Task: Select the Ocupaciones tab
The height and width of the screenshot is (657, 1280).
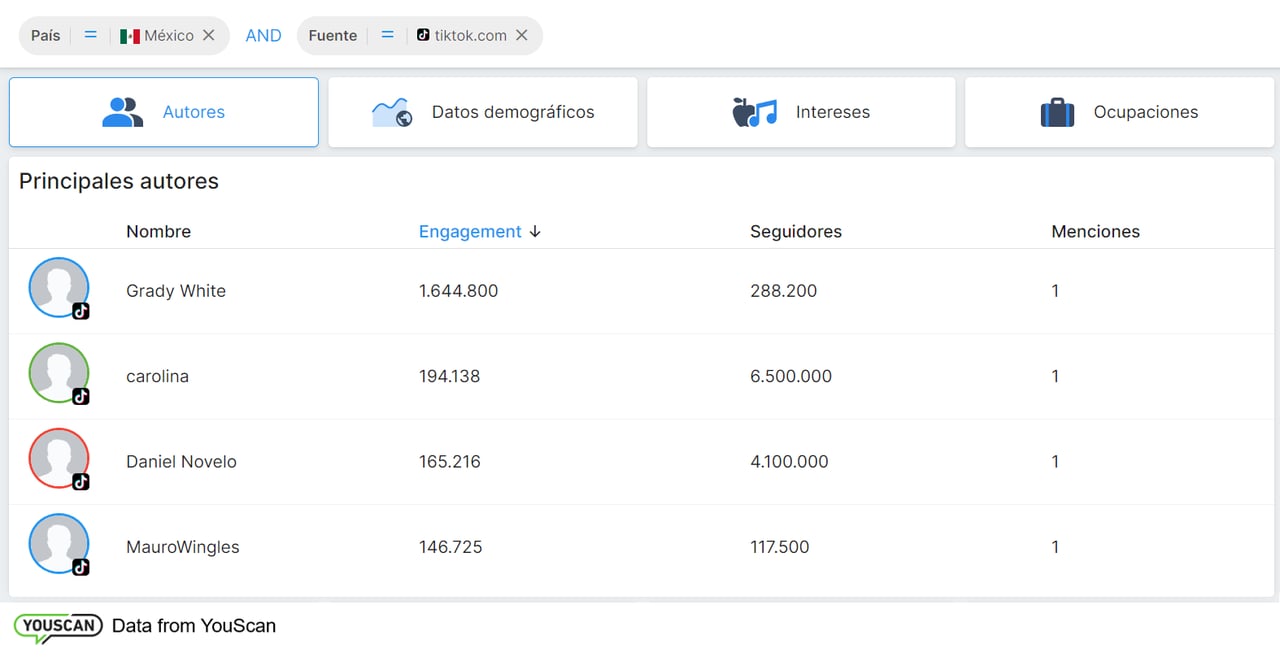Action: click(x=1119, y=112)
